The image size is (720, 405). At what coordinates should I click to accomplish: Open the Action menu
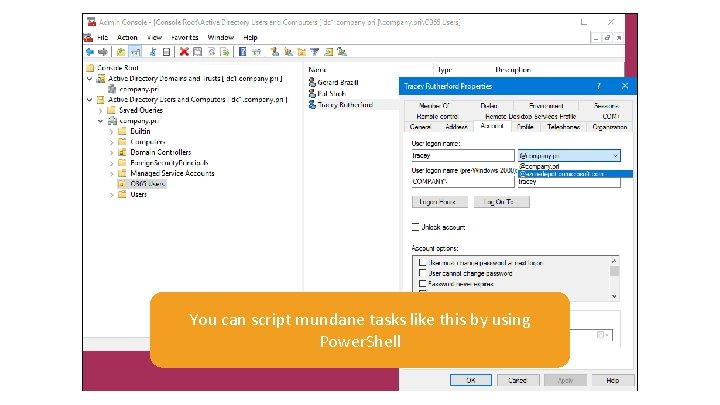coord(127,37)
